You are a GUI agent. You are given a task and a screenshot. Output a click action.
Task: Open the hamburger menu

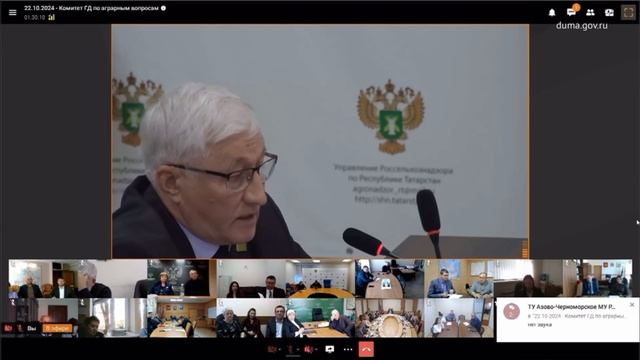pos(13,13)
